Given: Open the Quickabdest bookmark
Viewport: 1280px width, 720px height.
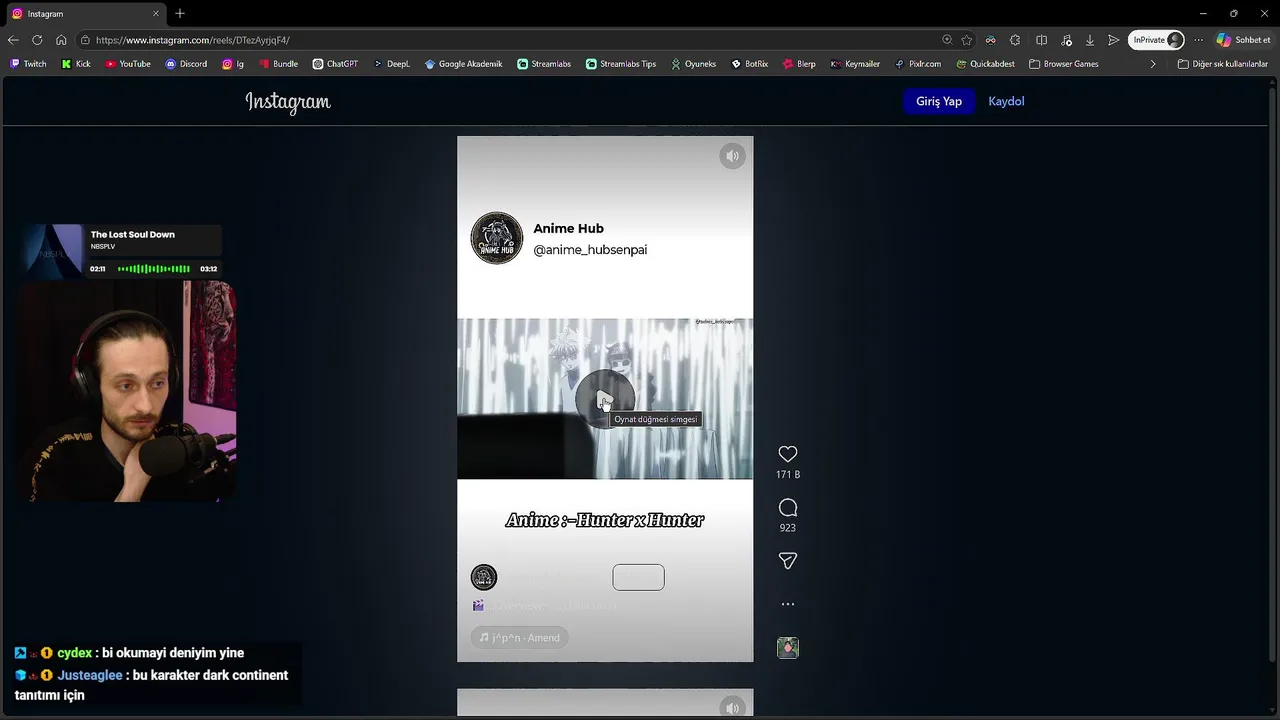Looking at the screenshot, I should tap(985, 64).
